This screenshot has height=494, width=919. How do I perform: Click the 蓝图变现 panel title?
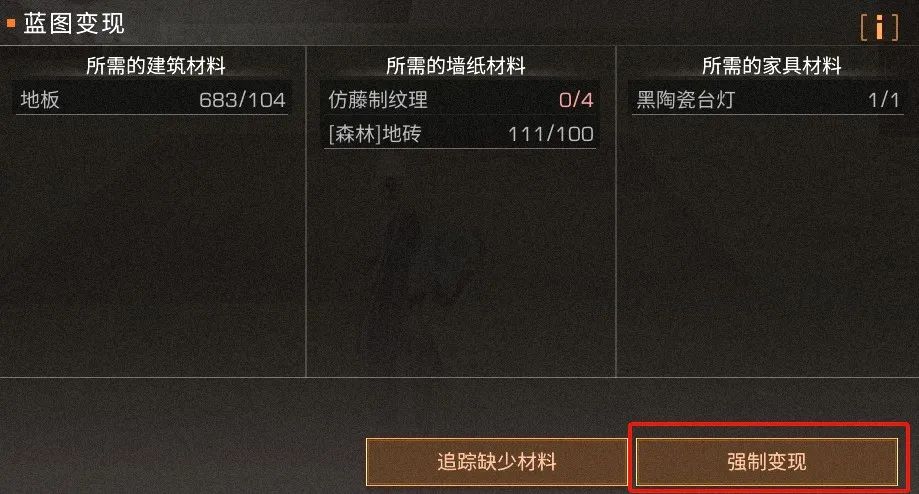pyautogui.click(x=74, y=23)
